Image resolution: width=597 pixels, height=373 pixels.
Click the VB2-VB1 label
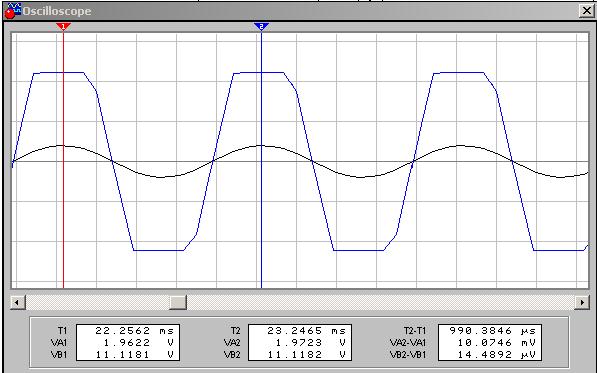408,355
